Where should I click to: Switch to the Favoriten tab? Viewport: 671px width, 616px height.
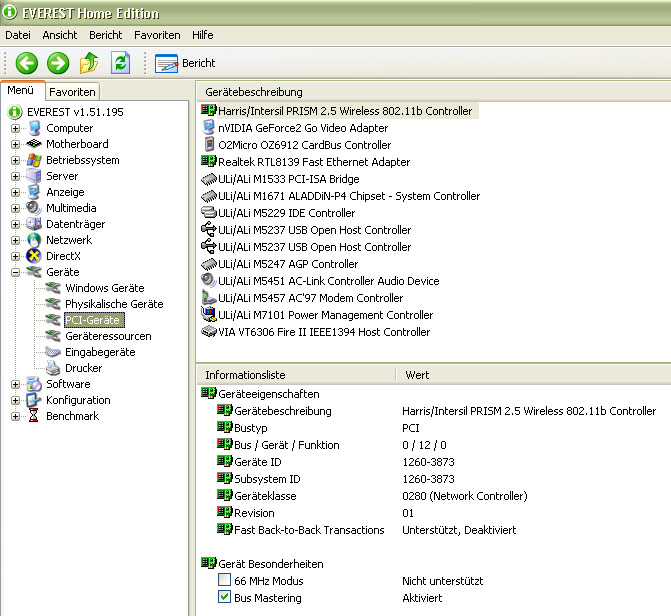pyautogui.click(x=72, y=92)
